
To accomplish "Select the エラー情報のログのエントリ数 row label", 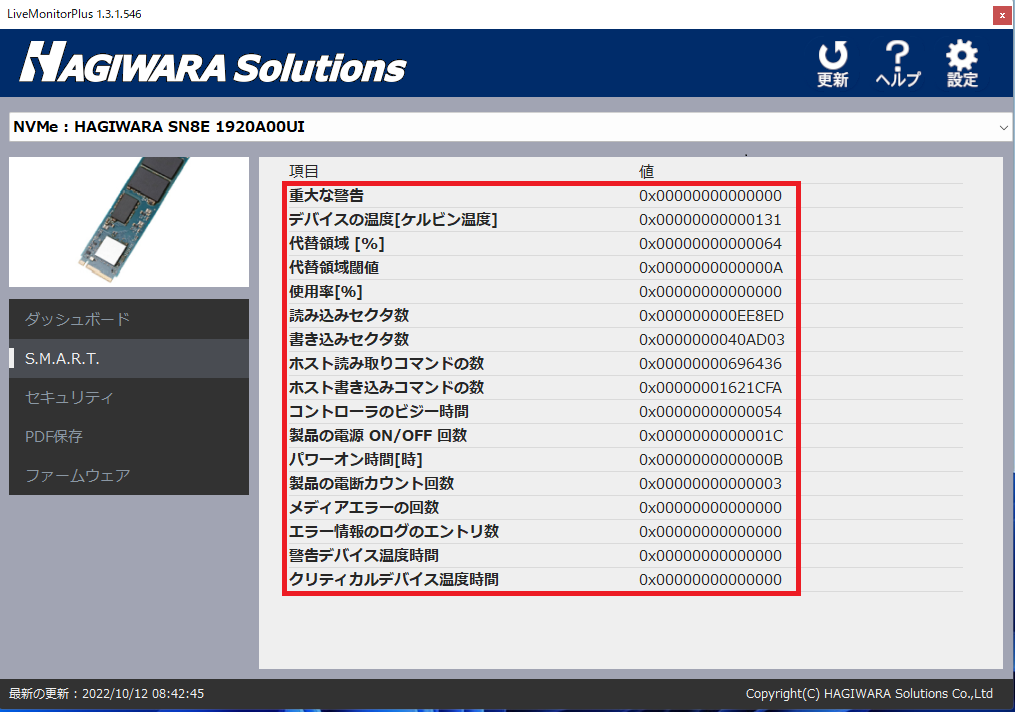I will pyautogui.click(x=394, y=531).
